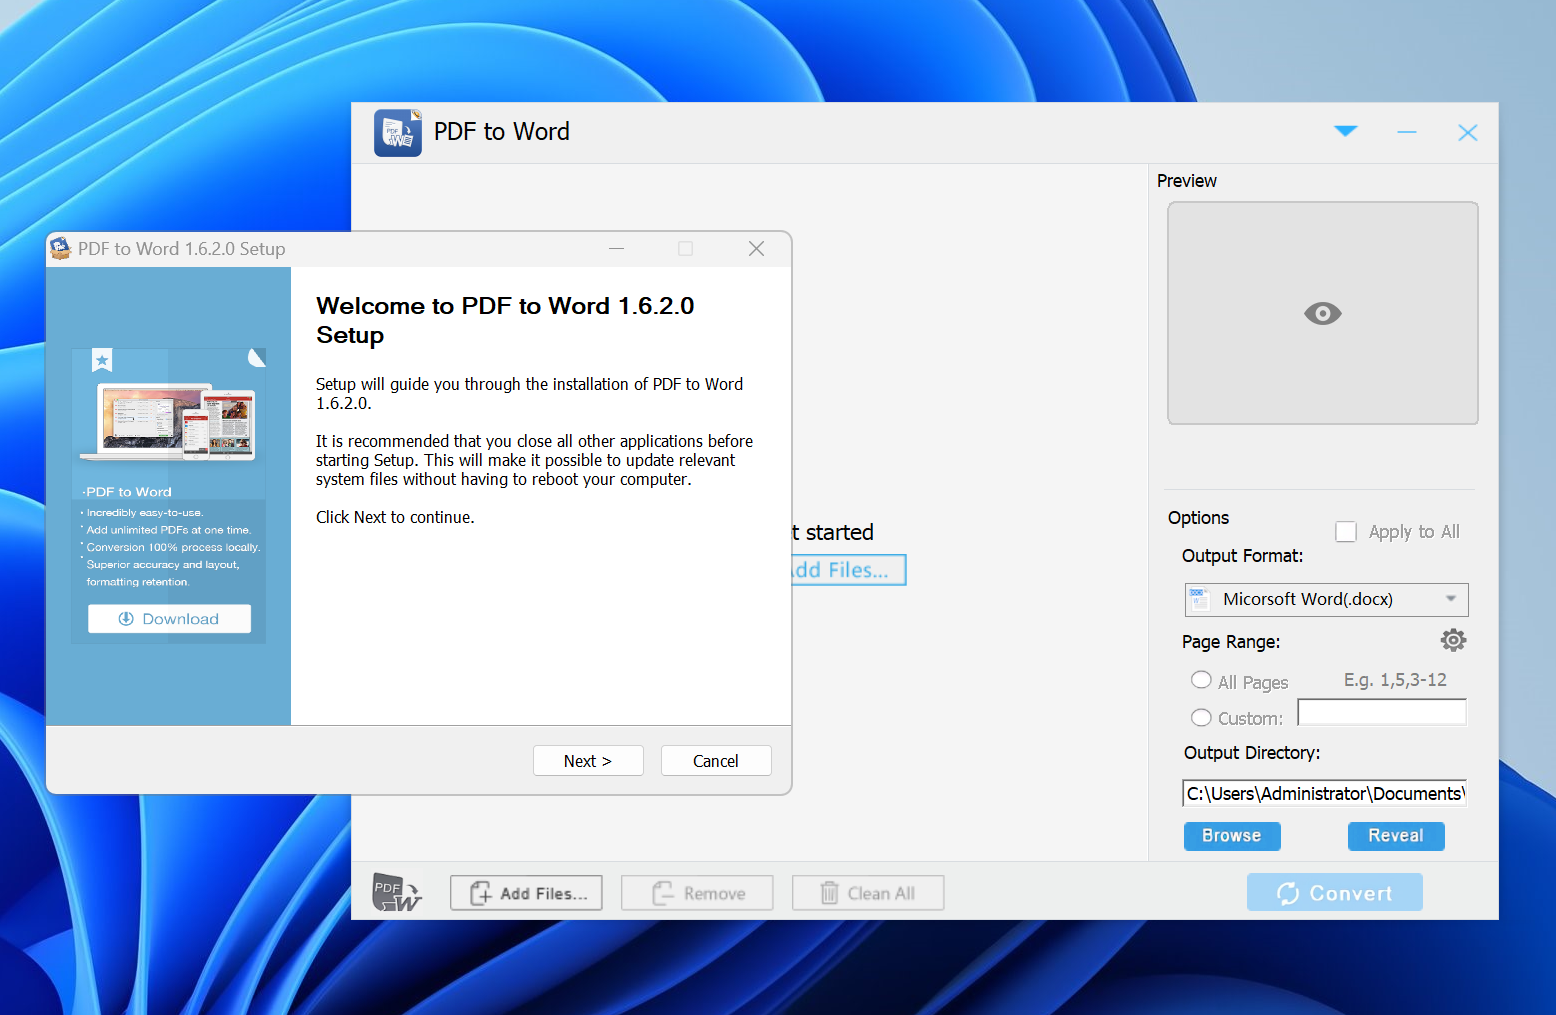Click the star bookmark icon in setup banner
Screen dimensions: 1556x1015
pyautogui.click(x=102, y=360)
